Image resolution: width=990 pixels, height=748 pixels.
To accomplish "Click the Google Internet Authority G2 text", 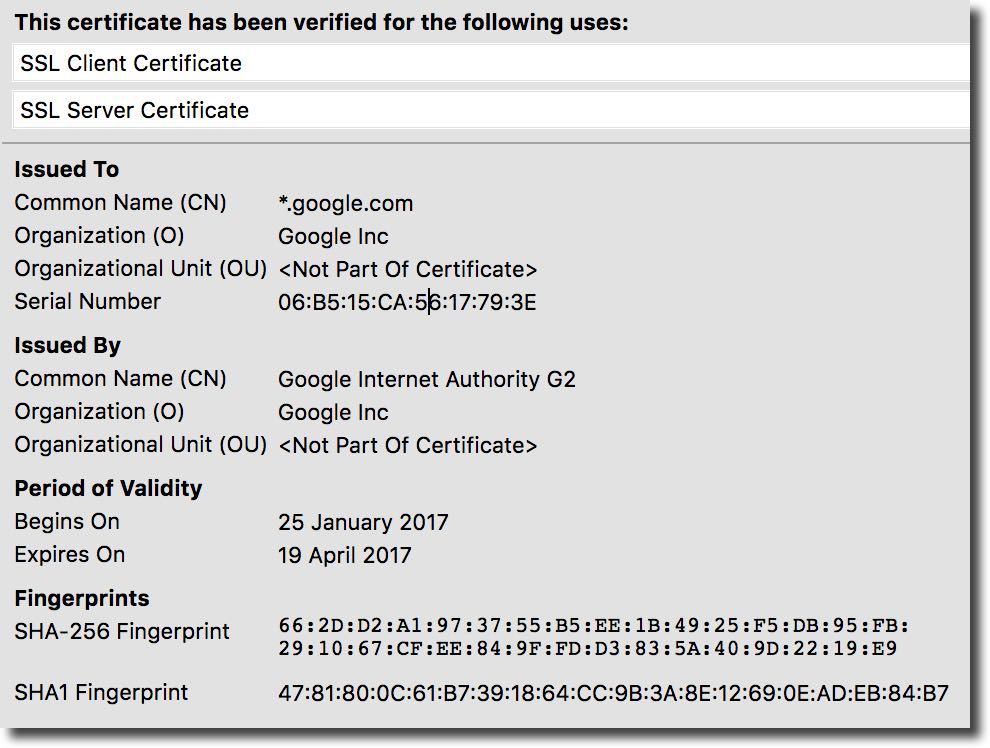I will pyautogui.click(x=427, y=380).
